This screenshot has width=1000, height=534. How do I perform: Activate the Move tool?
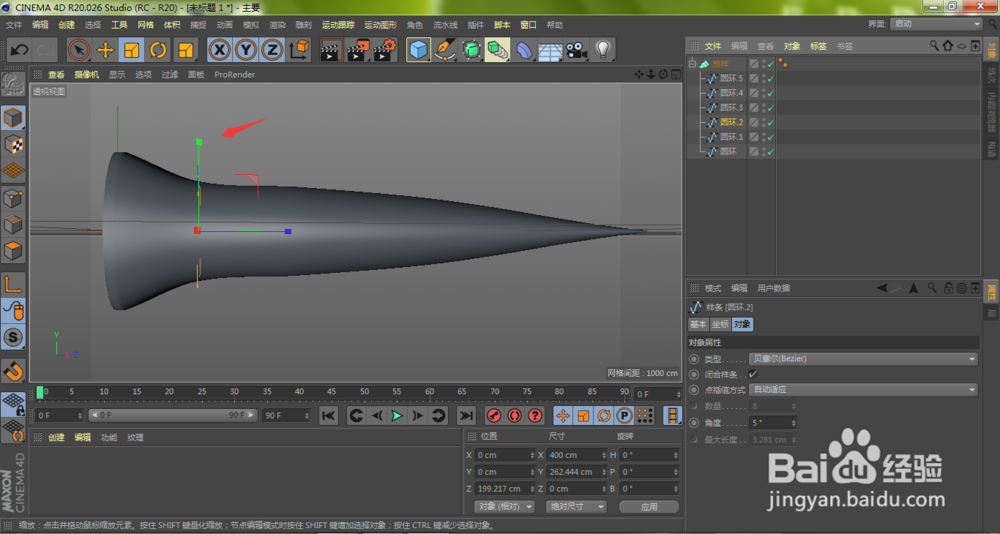pyautogui.click(x=105, y=50)
